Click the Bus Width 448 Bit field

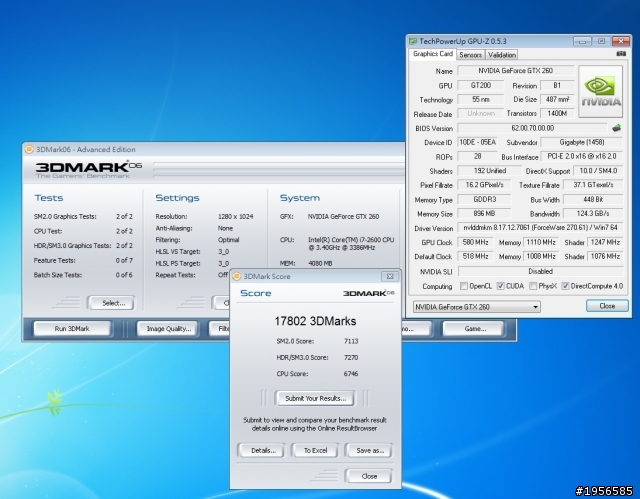pyautogui.click(x=593, y=200)
